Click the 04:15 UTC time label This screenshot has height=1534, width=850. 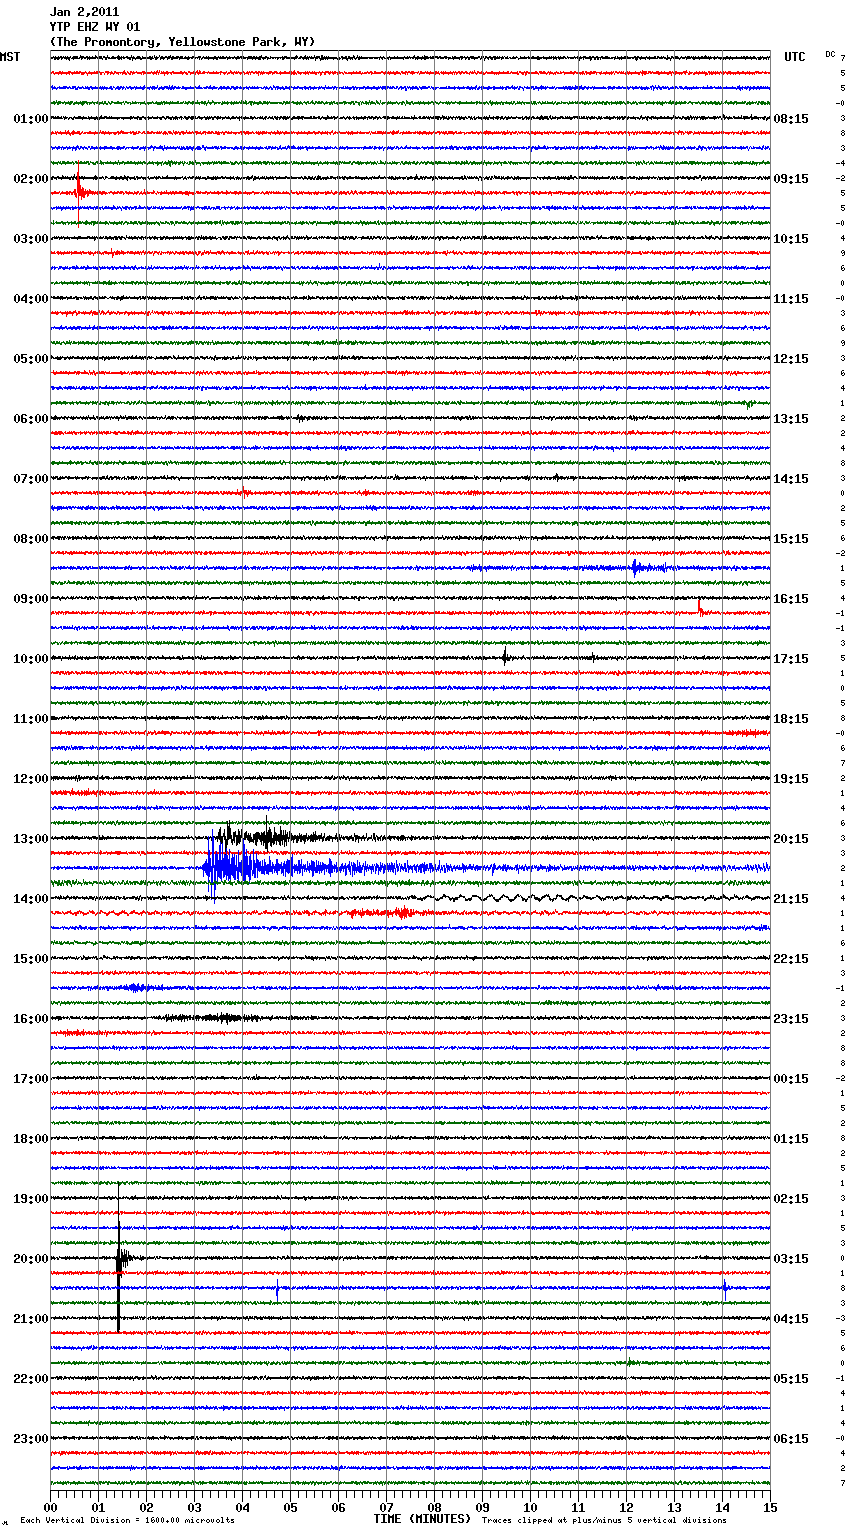(x=791, y=1319)
